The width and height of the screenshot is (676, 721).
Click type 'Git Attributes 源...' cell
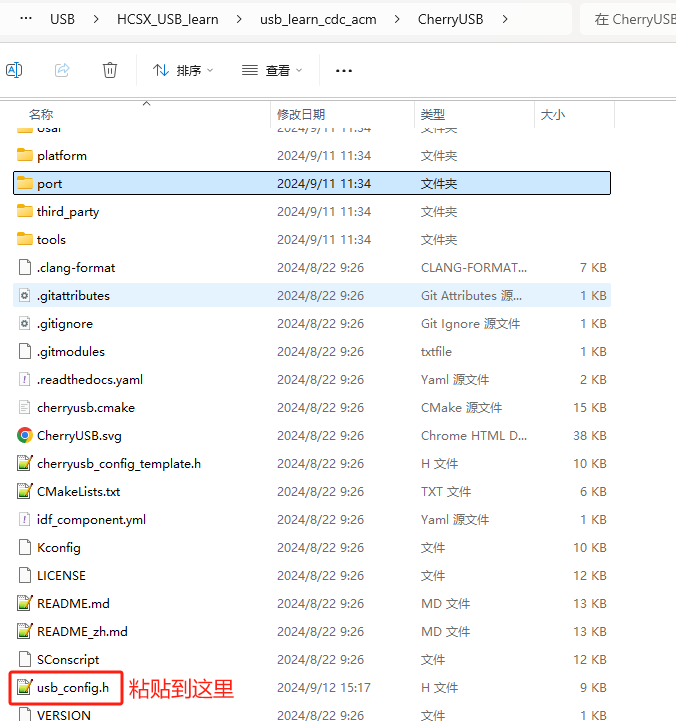tap(471, 296)
